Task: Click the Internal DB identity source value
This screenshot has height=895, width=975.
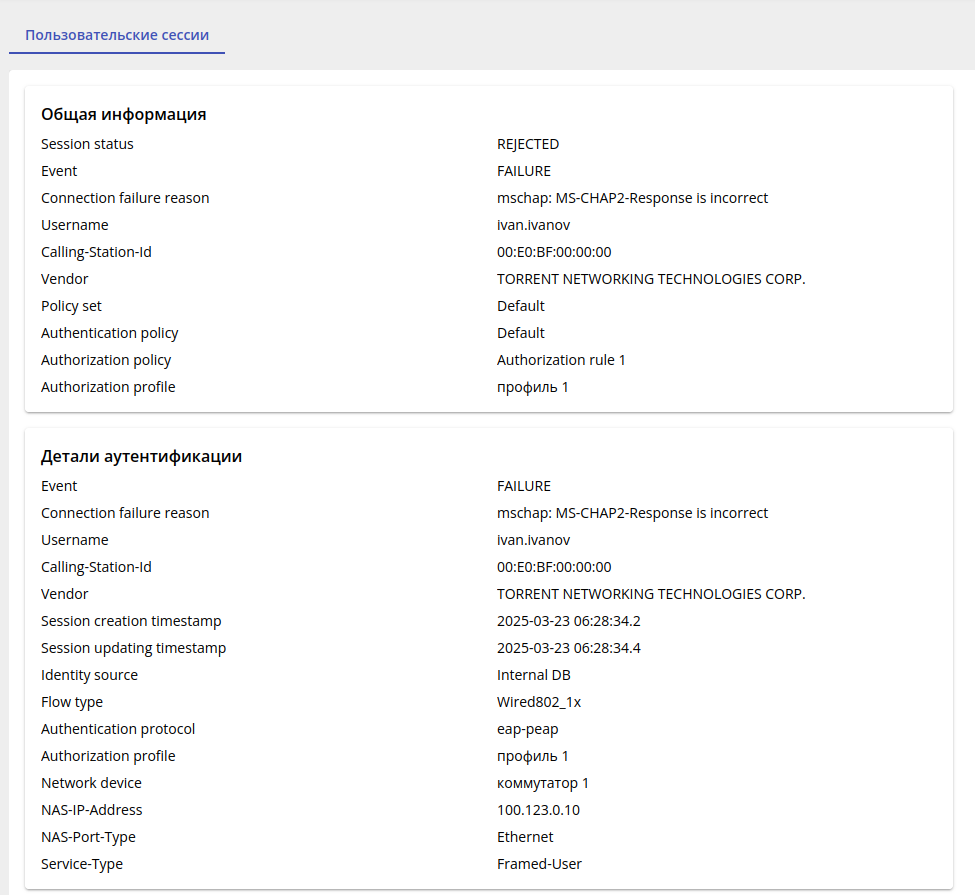Action: click(x=533, y=675)
